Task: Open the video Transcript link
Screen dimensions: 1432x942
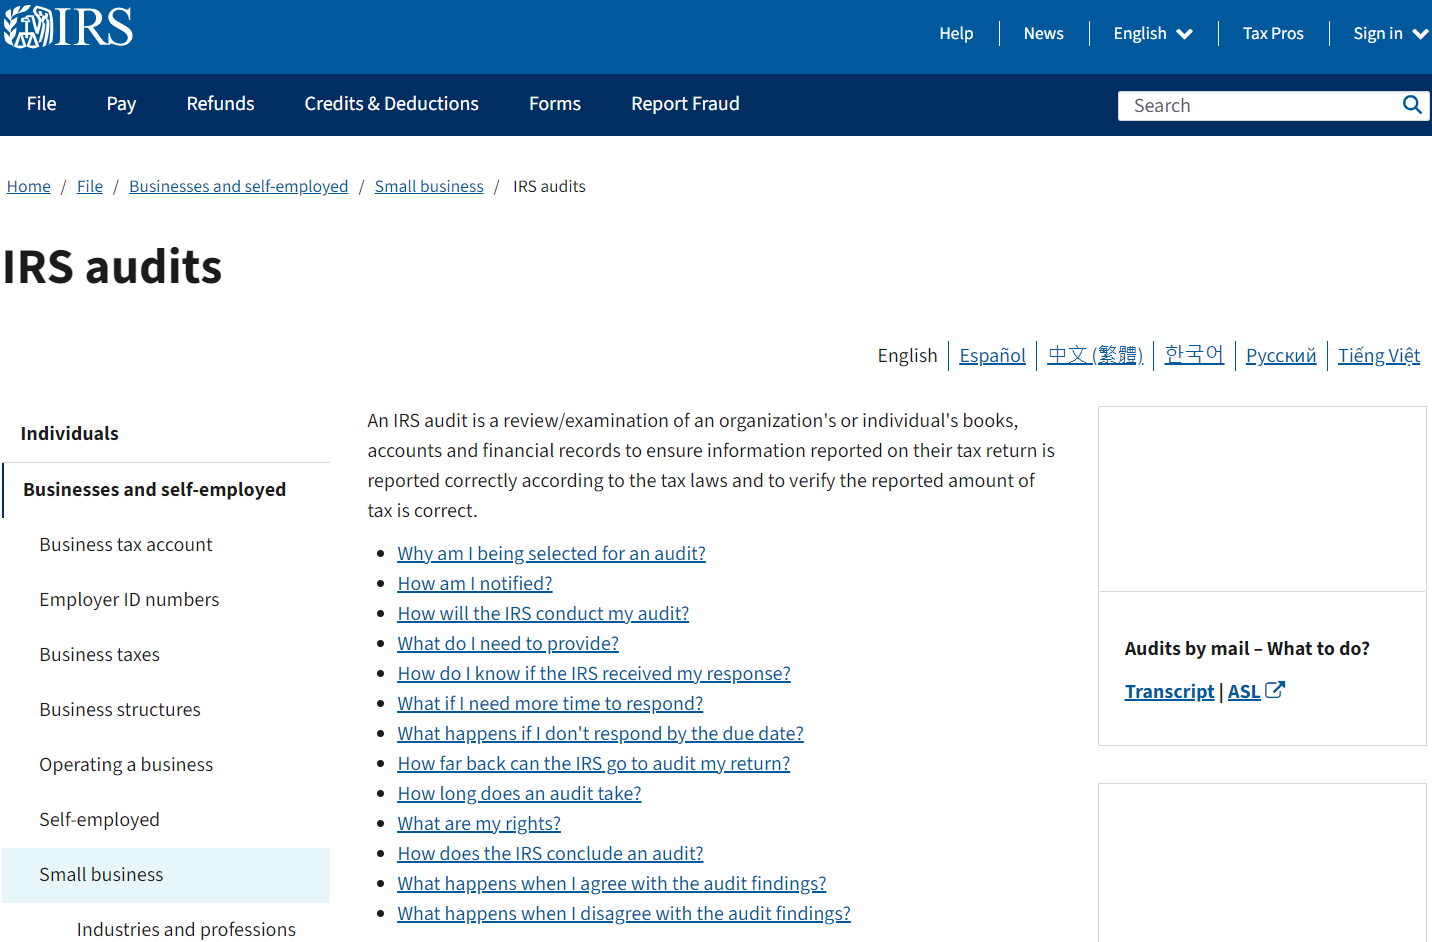Action: pyautogui.click(x=1170, y=692)
